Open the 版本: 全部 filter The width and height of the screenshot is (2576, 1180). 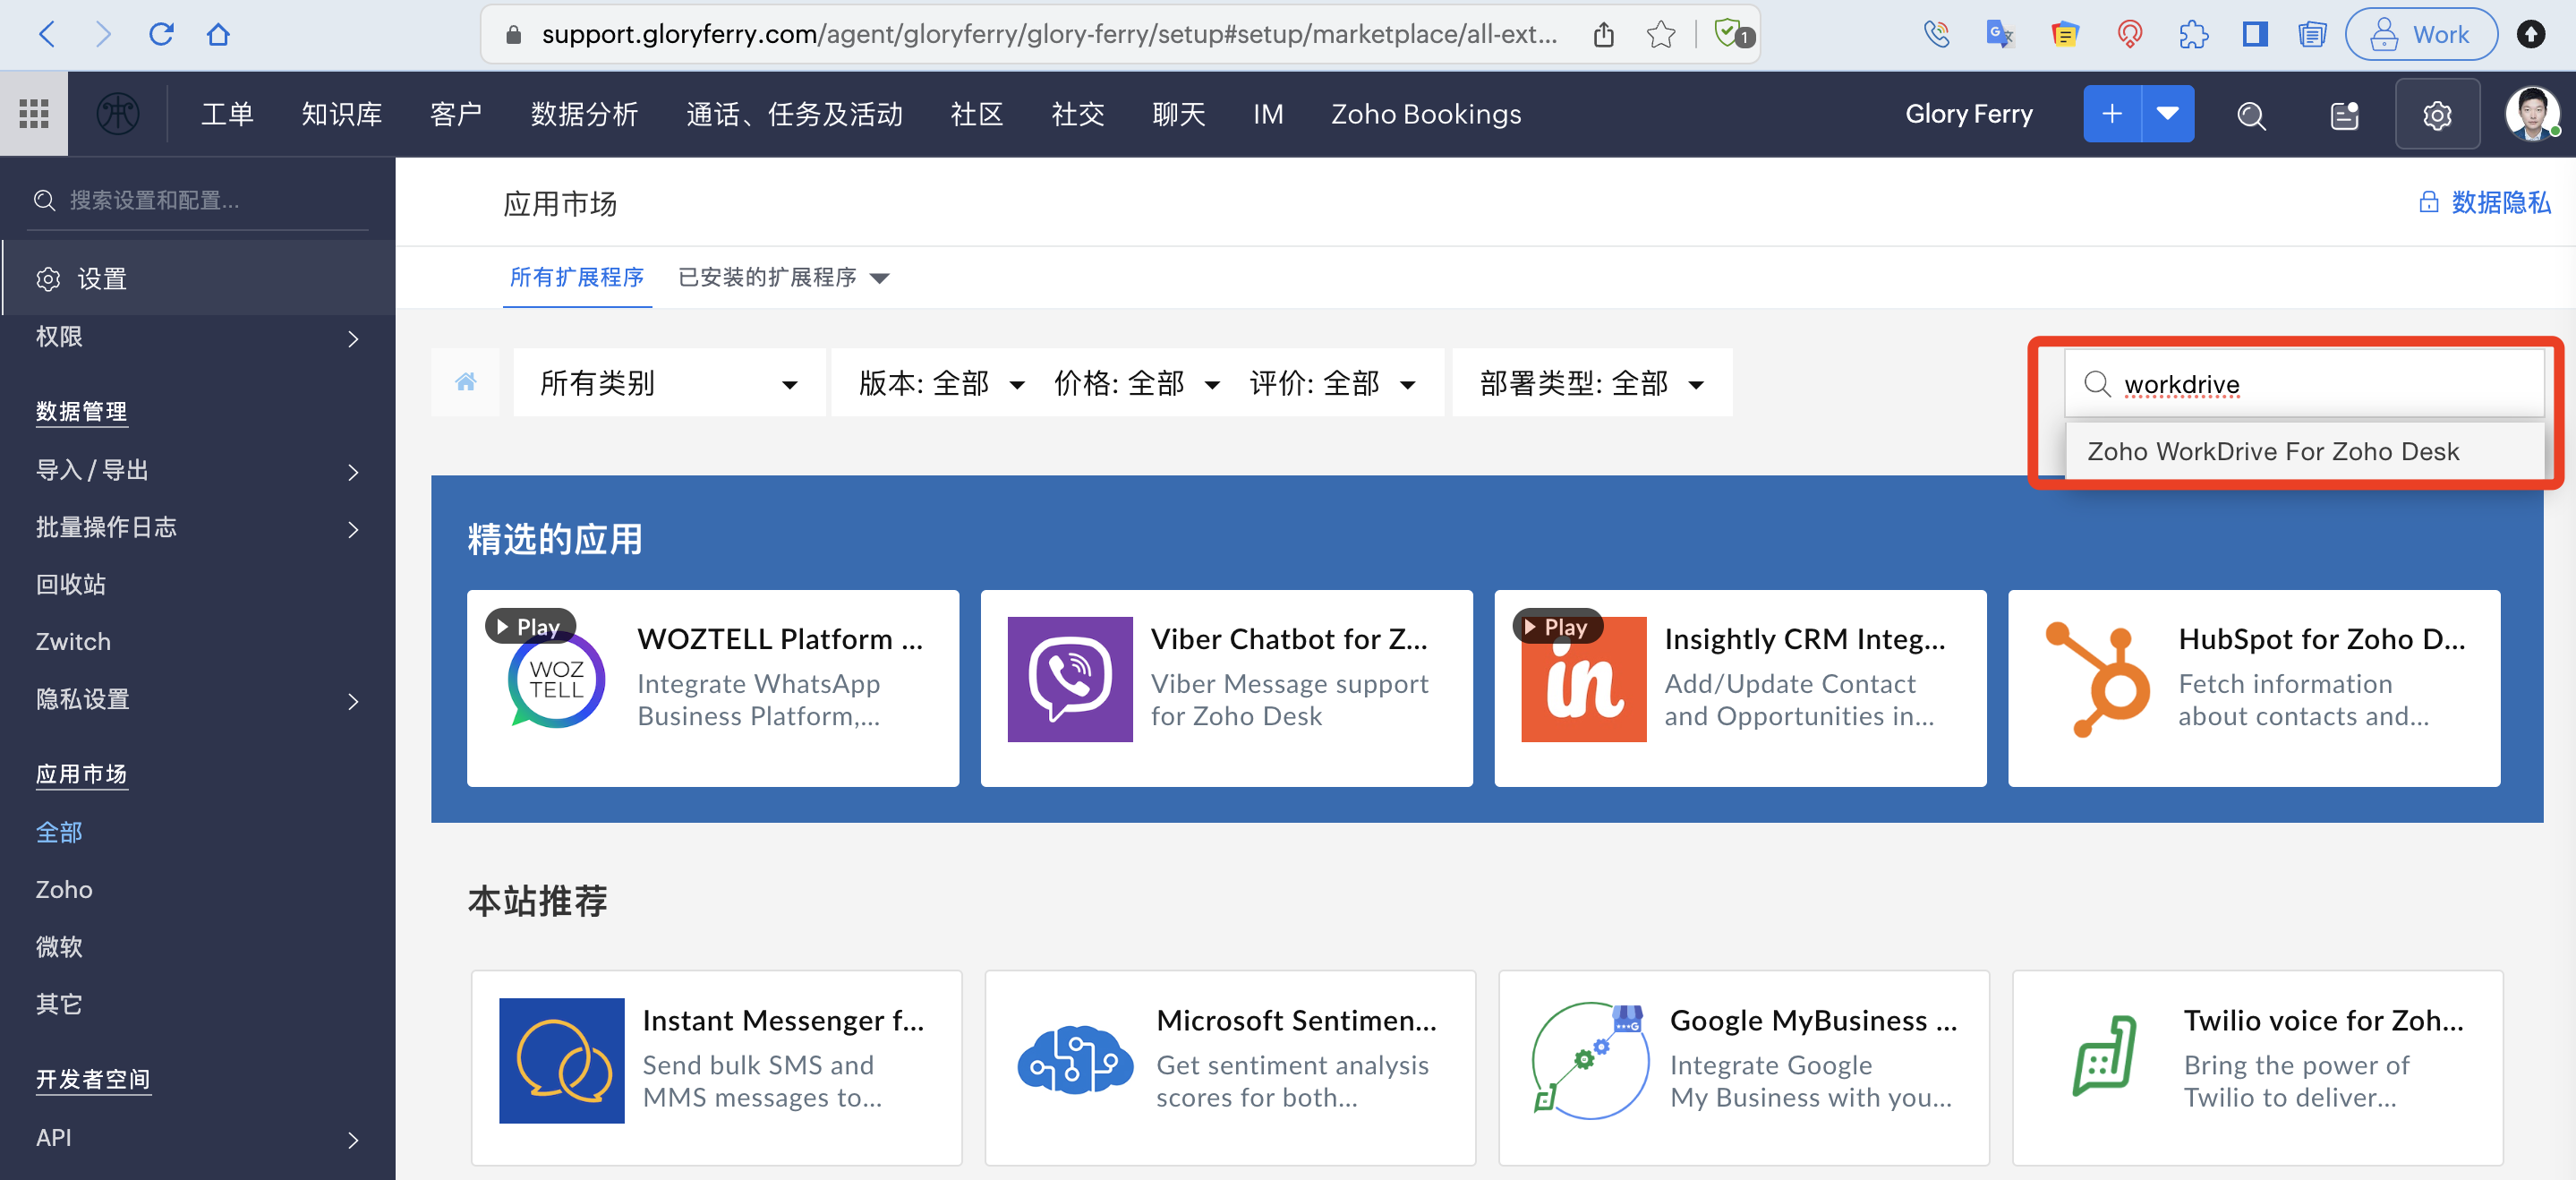pyautogui.click(x=941, y=383)
